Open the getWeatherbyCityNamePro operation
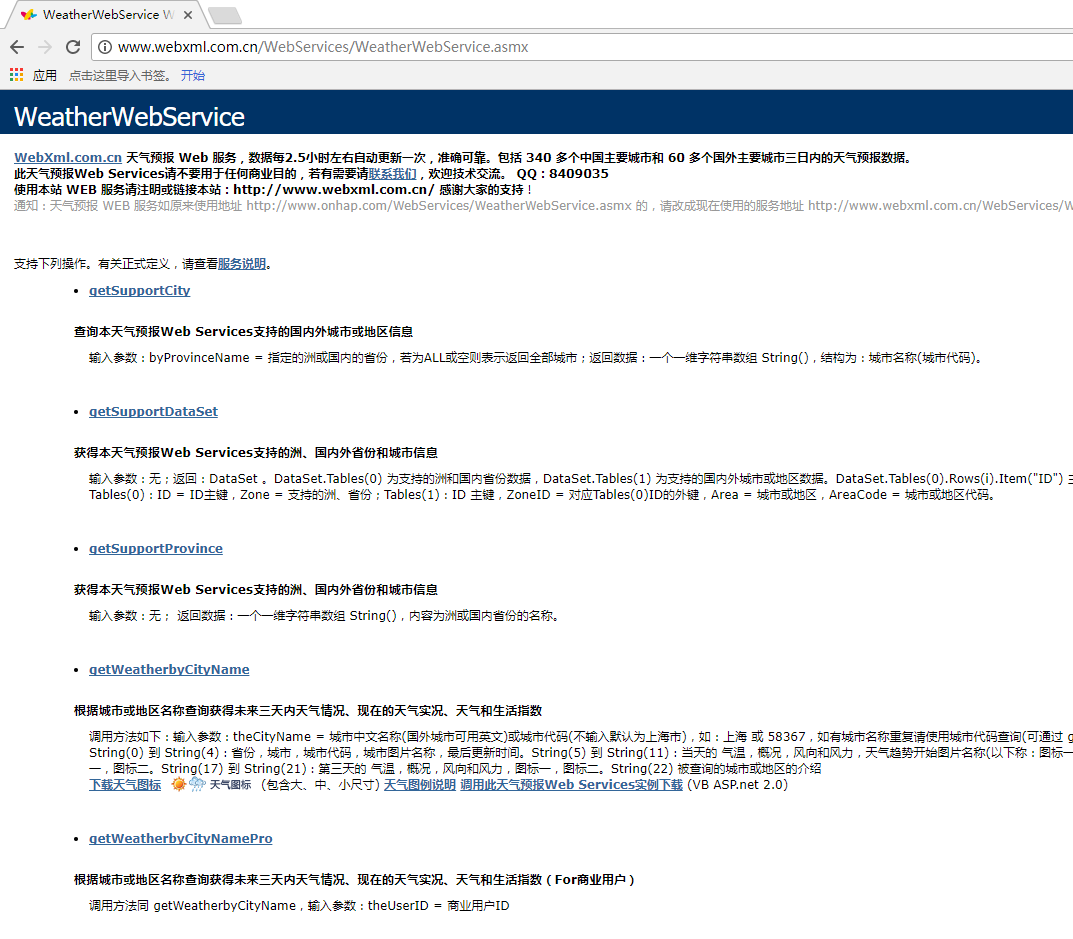 coord(181,838)
